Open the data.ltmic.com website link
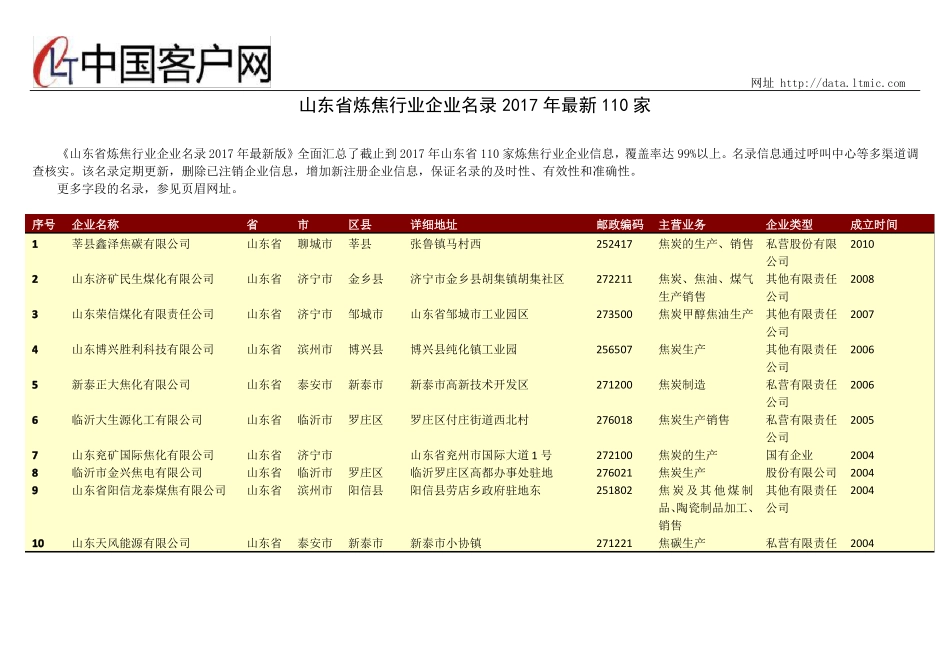The image size is (950, 672). [842, 83]
